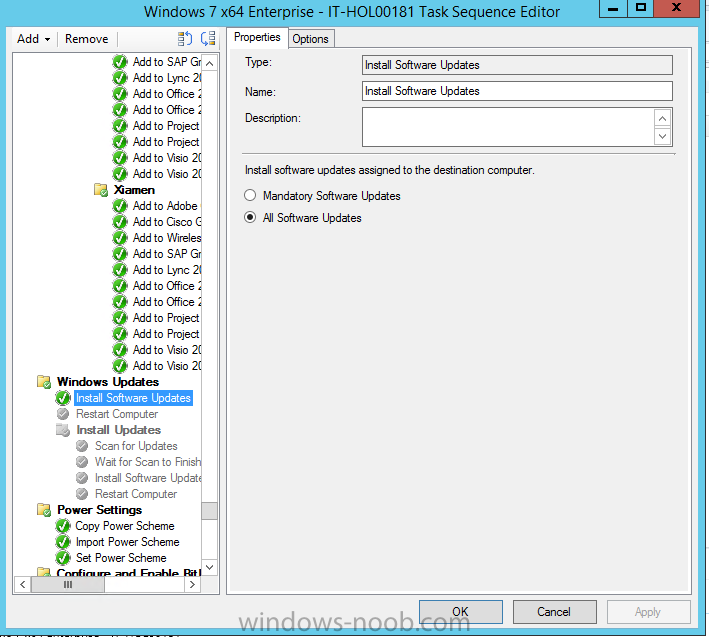The image size is (709, 637).
Task: Click the Name input field
Action: point(516,91)
